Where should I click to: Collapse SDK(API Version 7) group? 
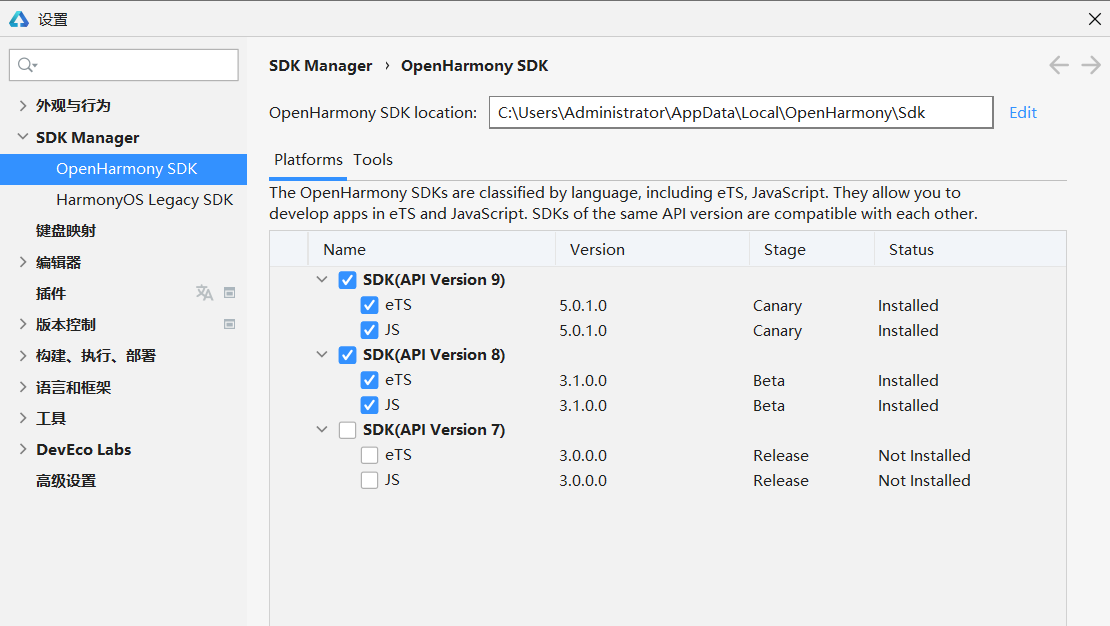[322, 430]
